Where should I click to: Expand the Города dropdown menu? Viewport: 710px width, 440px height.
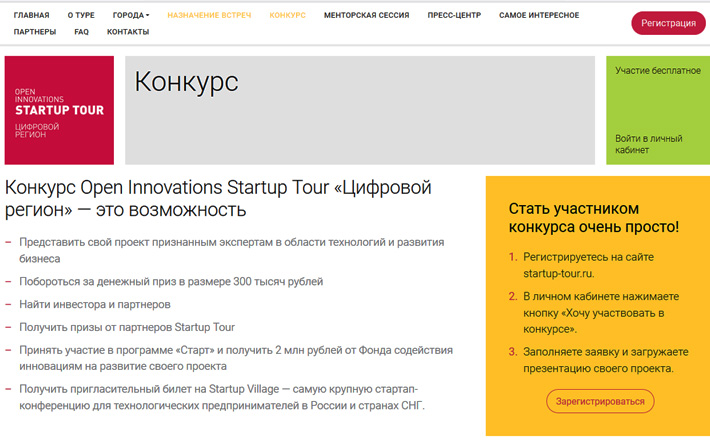[131, 15]
